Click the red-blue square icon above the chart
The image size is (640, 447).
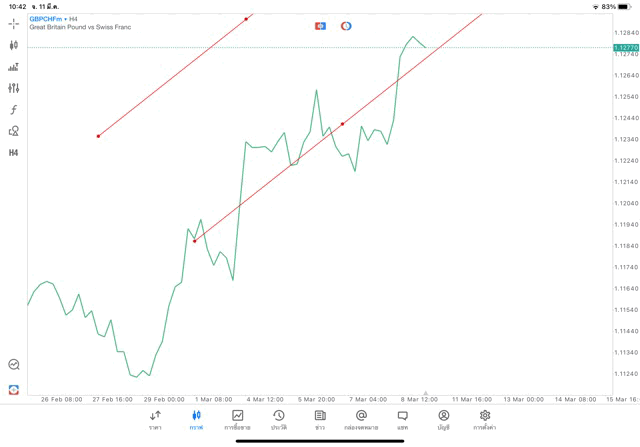click(x=320, y=26)
